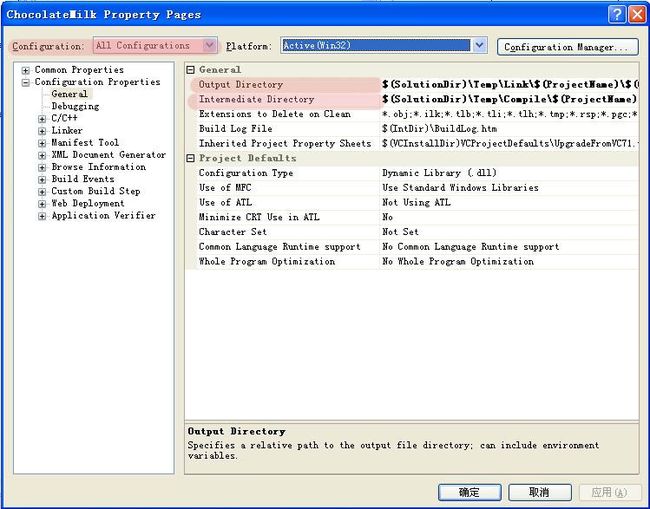Expand the Web Deployment node

42,204
